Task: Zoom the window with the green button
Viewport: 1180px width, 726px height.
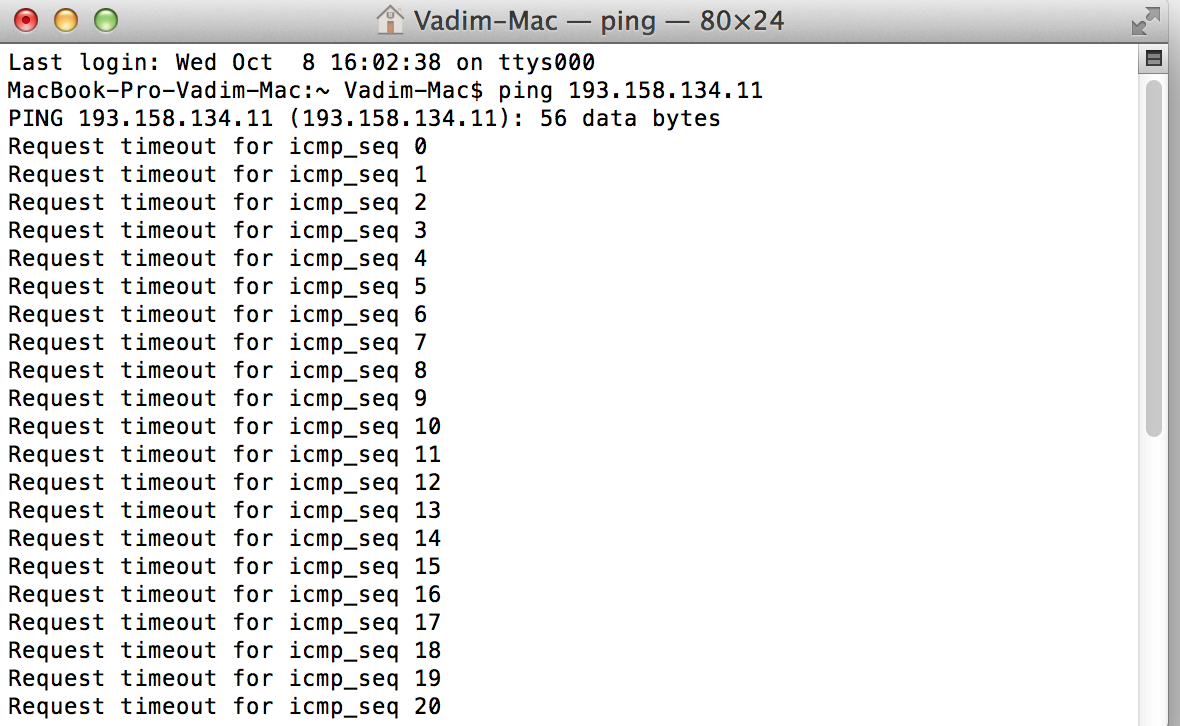Action: (x=106, y=20)
